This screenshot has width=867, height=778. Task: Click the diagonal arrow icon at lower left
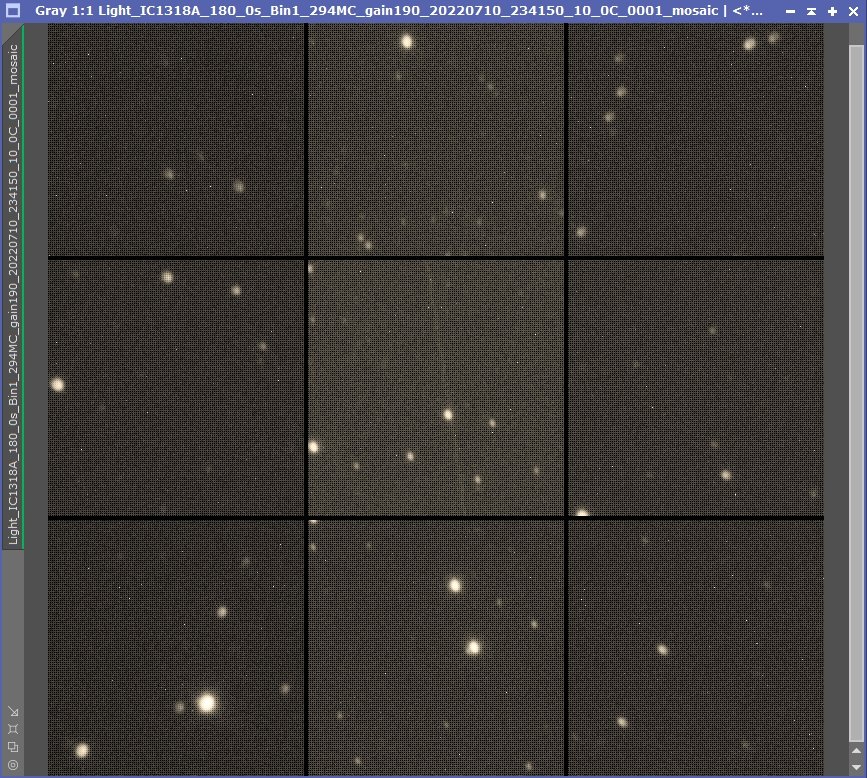coord(13,711)
